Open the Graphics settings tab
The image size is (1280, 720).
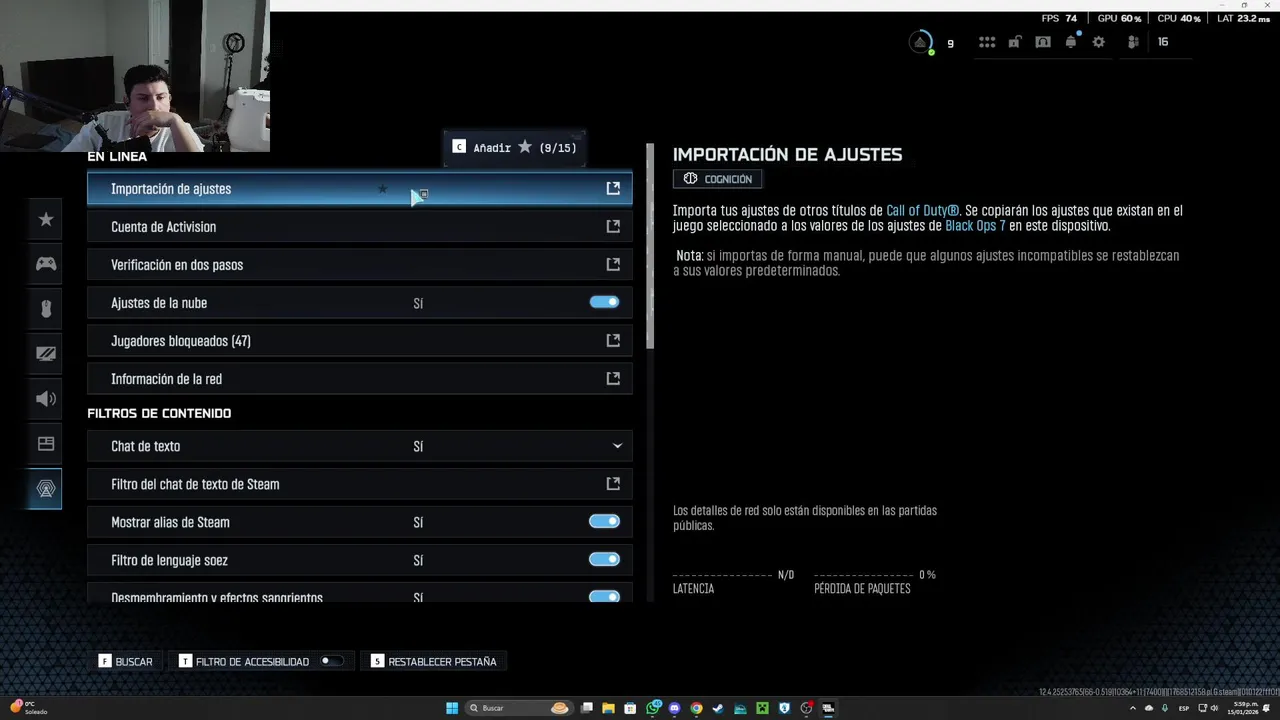(45, 354)
